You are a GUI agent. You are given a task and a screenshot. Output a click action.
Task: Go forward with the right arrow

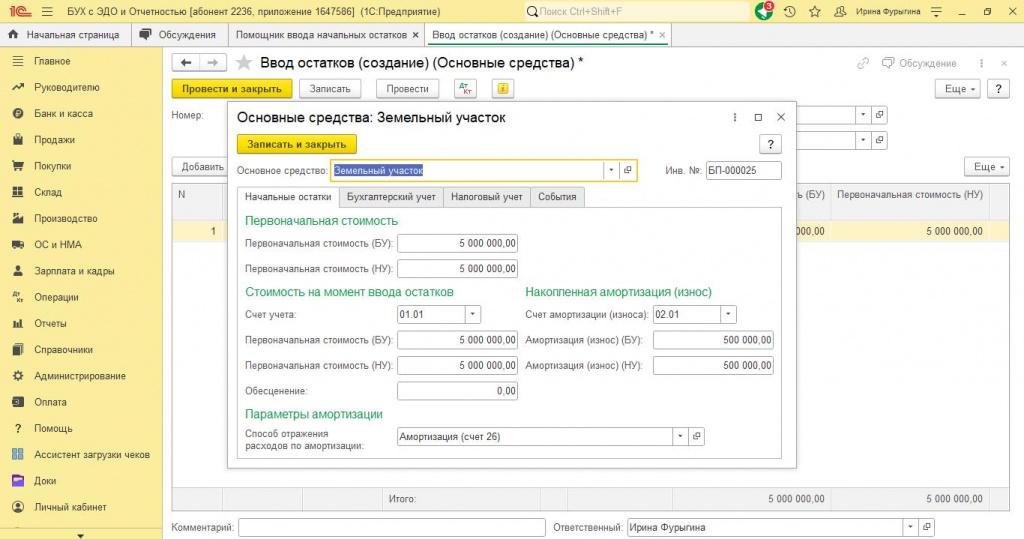coord(213,63)
